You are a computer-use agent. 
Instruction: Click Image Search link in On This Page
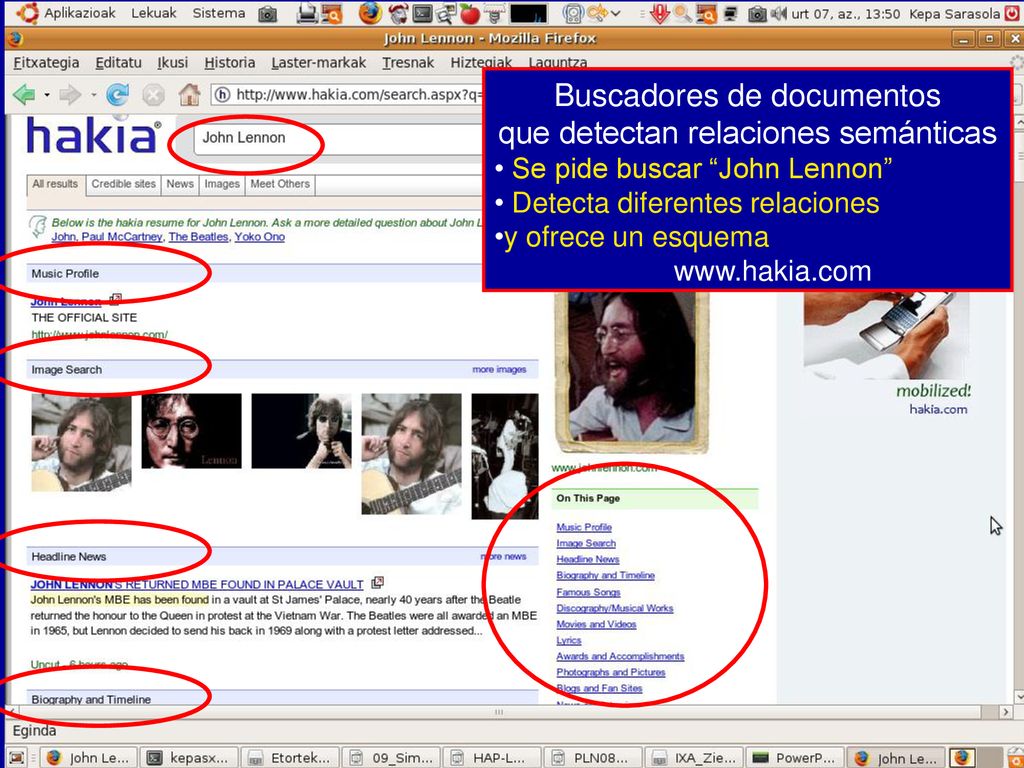[x=586, y=543]
